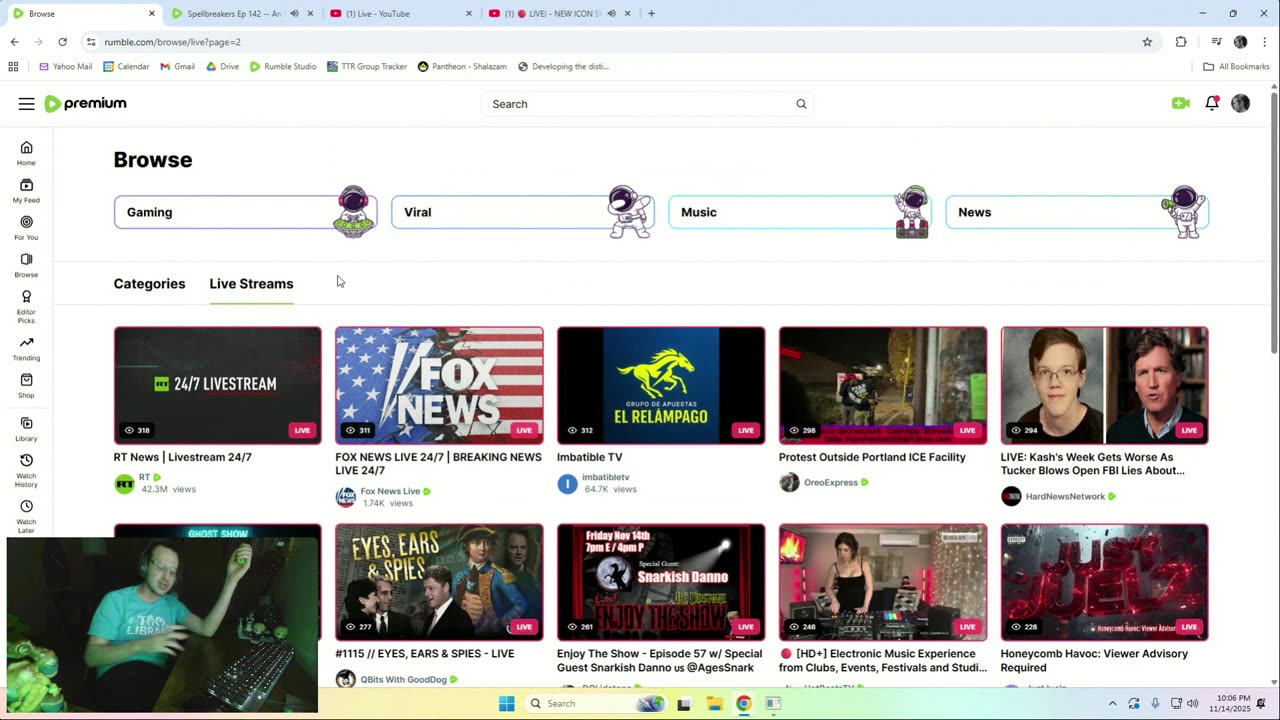The width and height of the screenshot is (1280, 720).
Task: Click the Rumble premium logo
Action: tap(86, 104)
